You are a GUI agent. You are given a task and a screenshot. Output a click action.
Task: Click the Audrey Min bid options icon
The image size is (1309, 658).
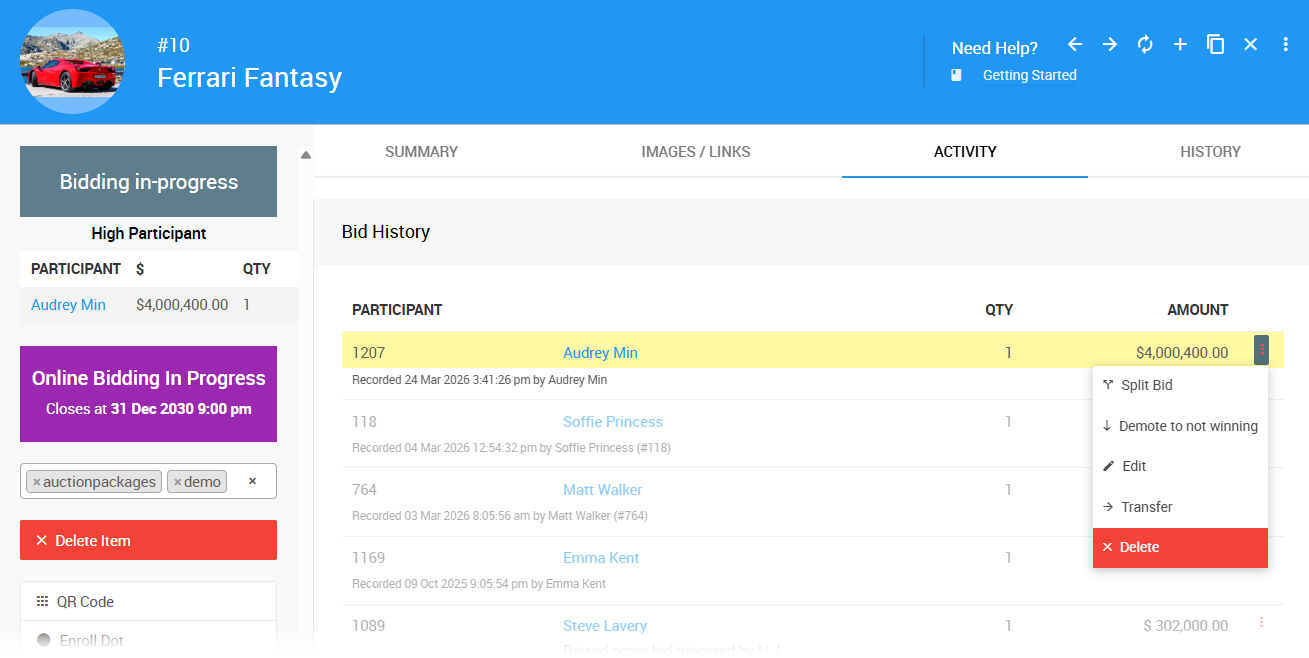click(x=1261, y=350)
